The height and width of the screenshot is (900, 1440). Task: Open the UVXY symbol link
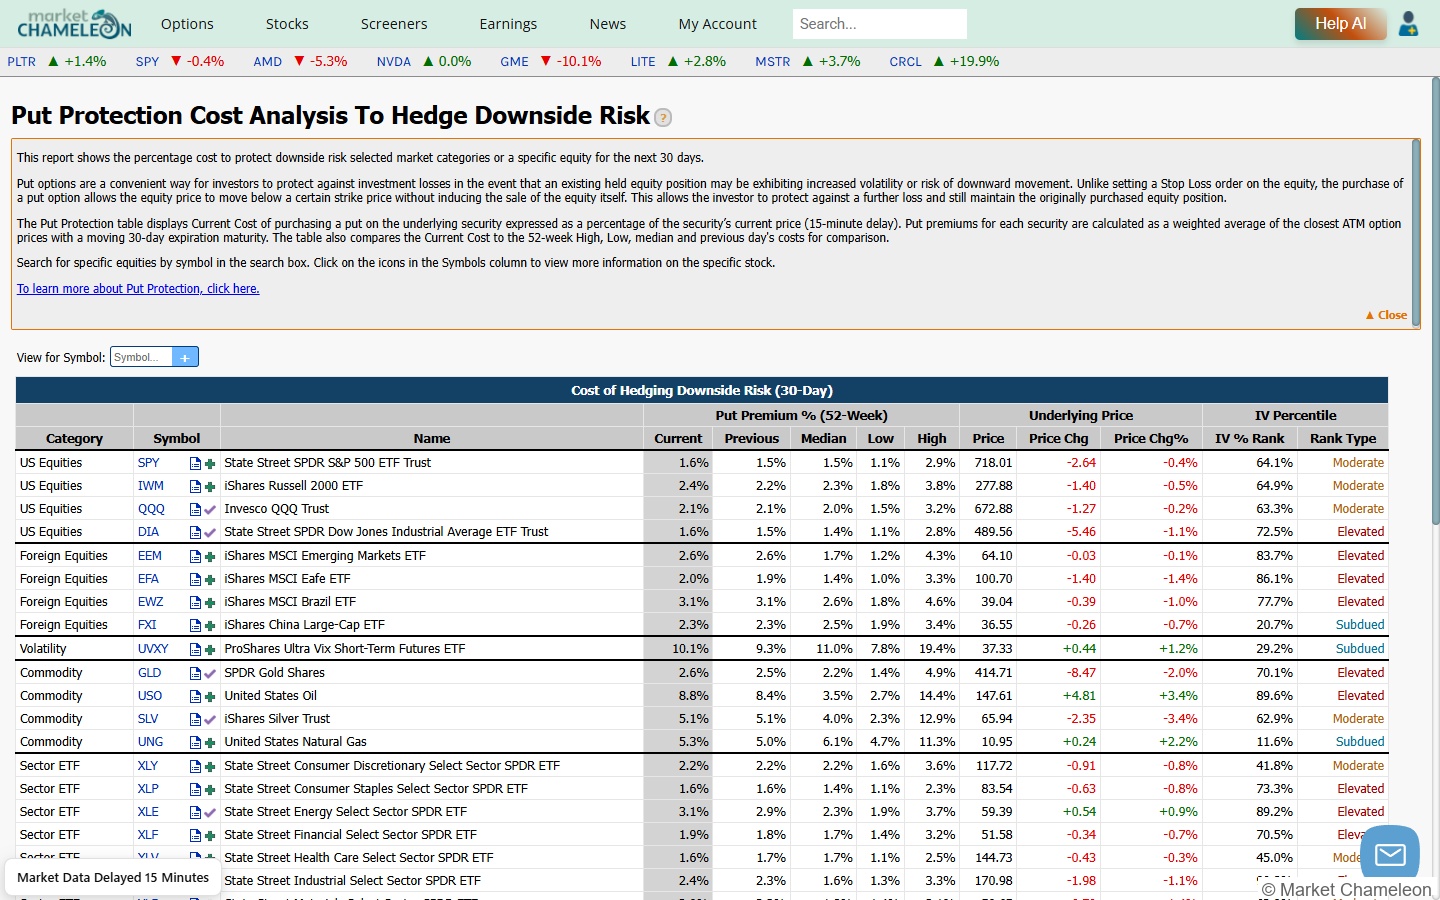153,650
